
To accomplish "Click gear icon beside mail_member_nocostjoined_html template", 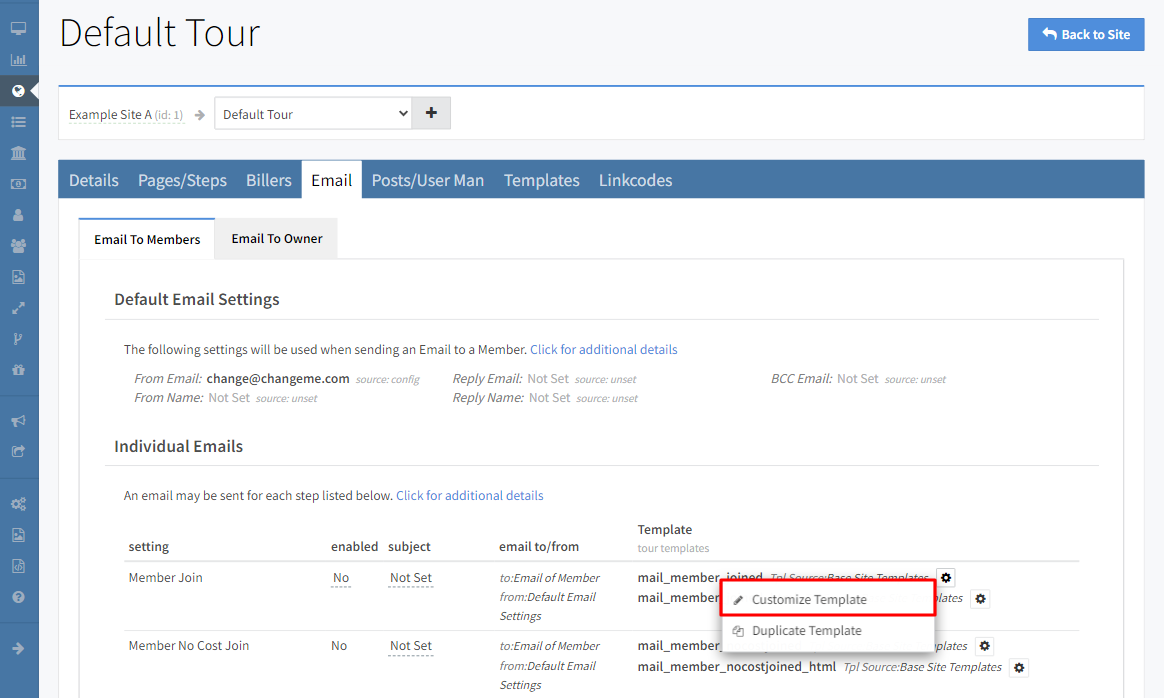I will tap(1018, 667).
